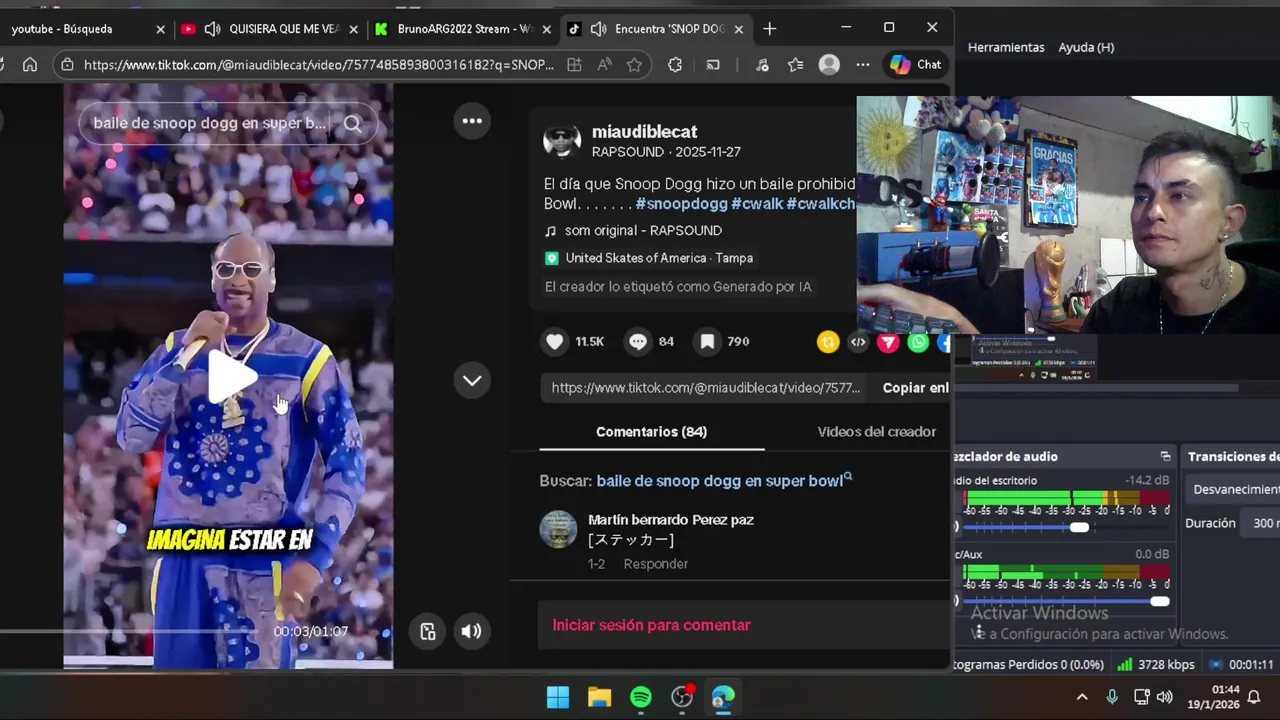Like the video using the heart icon

point(555,342)
